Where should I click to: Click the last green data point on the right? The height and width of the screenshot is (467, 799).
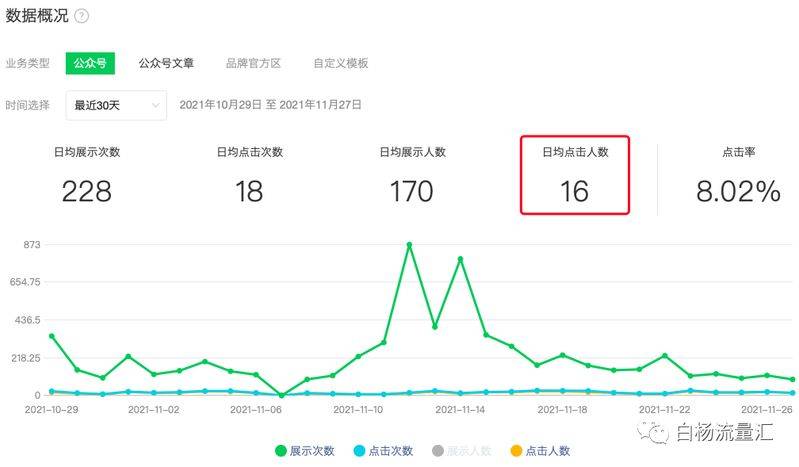792,379
